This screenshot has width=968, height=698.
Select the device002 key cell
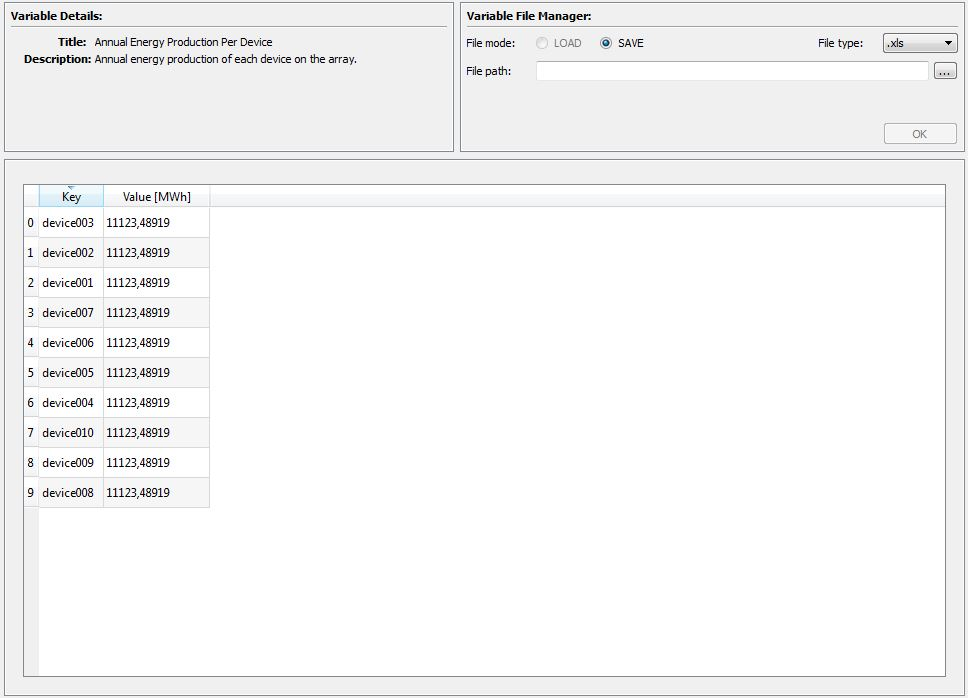70,252
